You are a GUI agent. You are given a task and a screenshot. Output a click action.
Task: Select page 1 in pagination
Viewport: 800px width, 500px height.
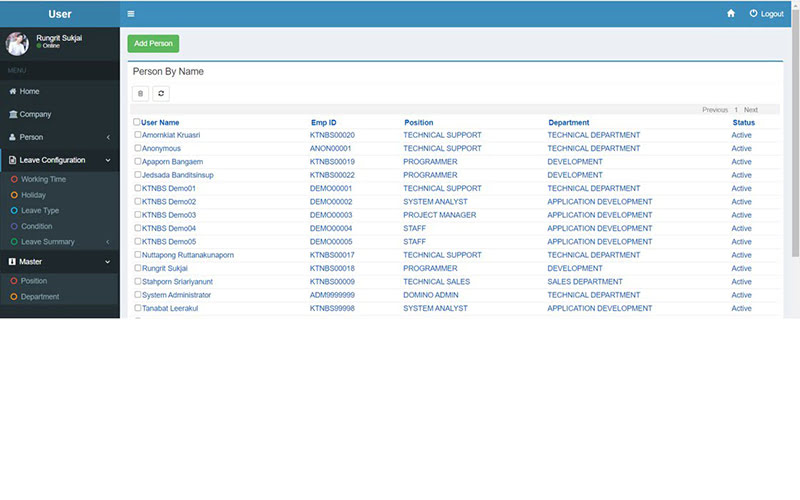click(x=736, y=110)
